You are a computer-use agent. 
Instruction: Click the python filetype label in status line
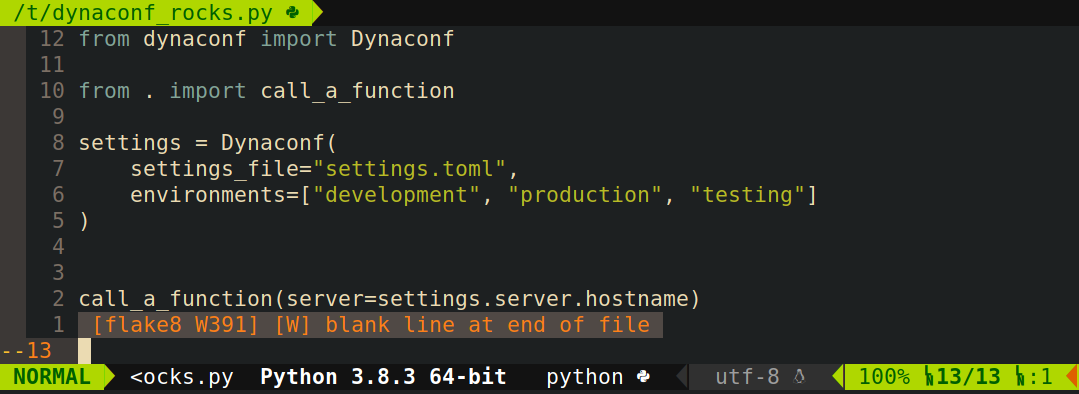click(585, 377)
